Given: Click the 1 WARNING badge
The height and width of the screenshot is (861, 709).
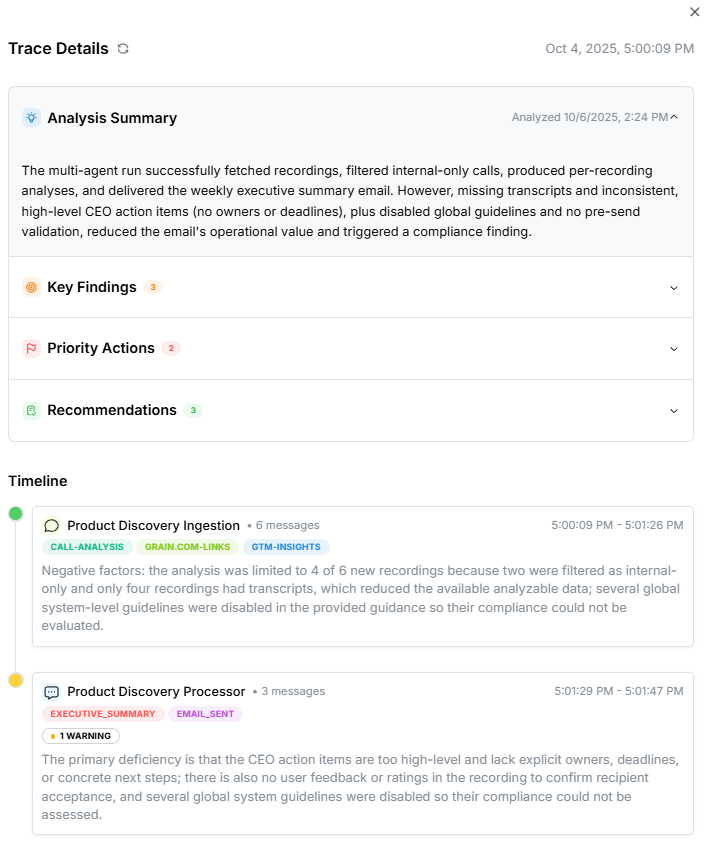Looking at the screenshot, I should coord(81,736).
